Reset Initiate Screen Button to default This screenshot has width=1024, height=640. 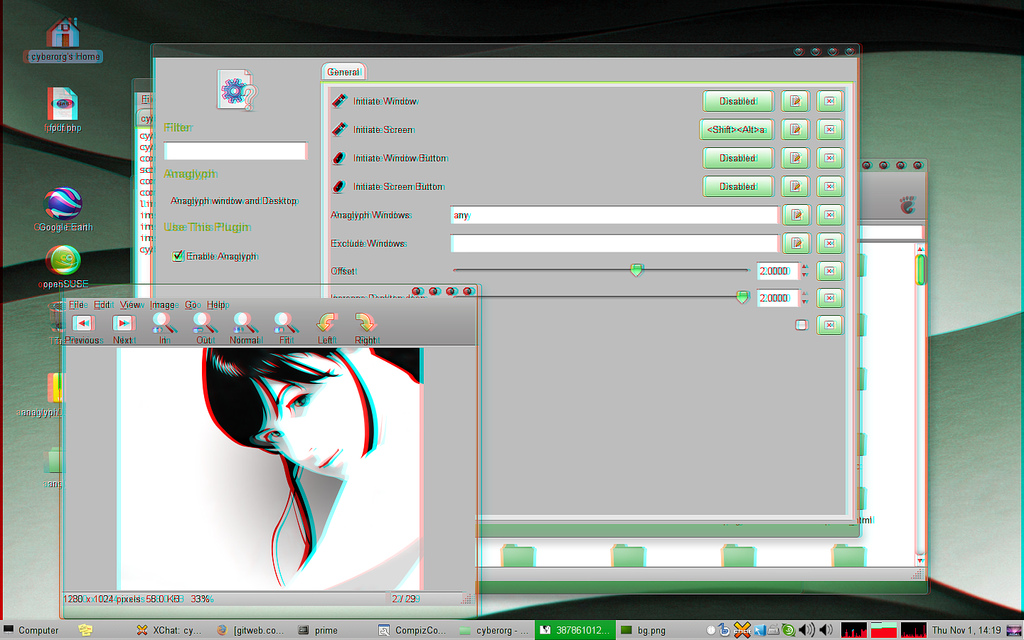coord(829,186)
